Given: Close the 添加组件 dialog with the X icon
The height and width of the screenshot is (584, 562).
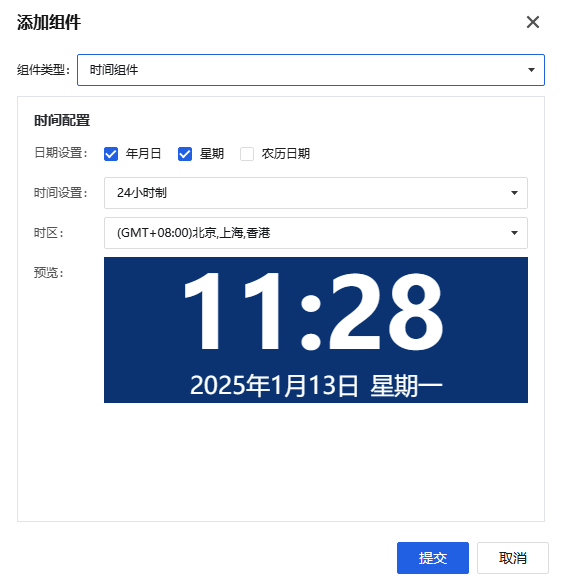Looking at the screenshot, I should click(x=533, y=22).
